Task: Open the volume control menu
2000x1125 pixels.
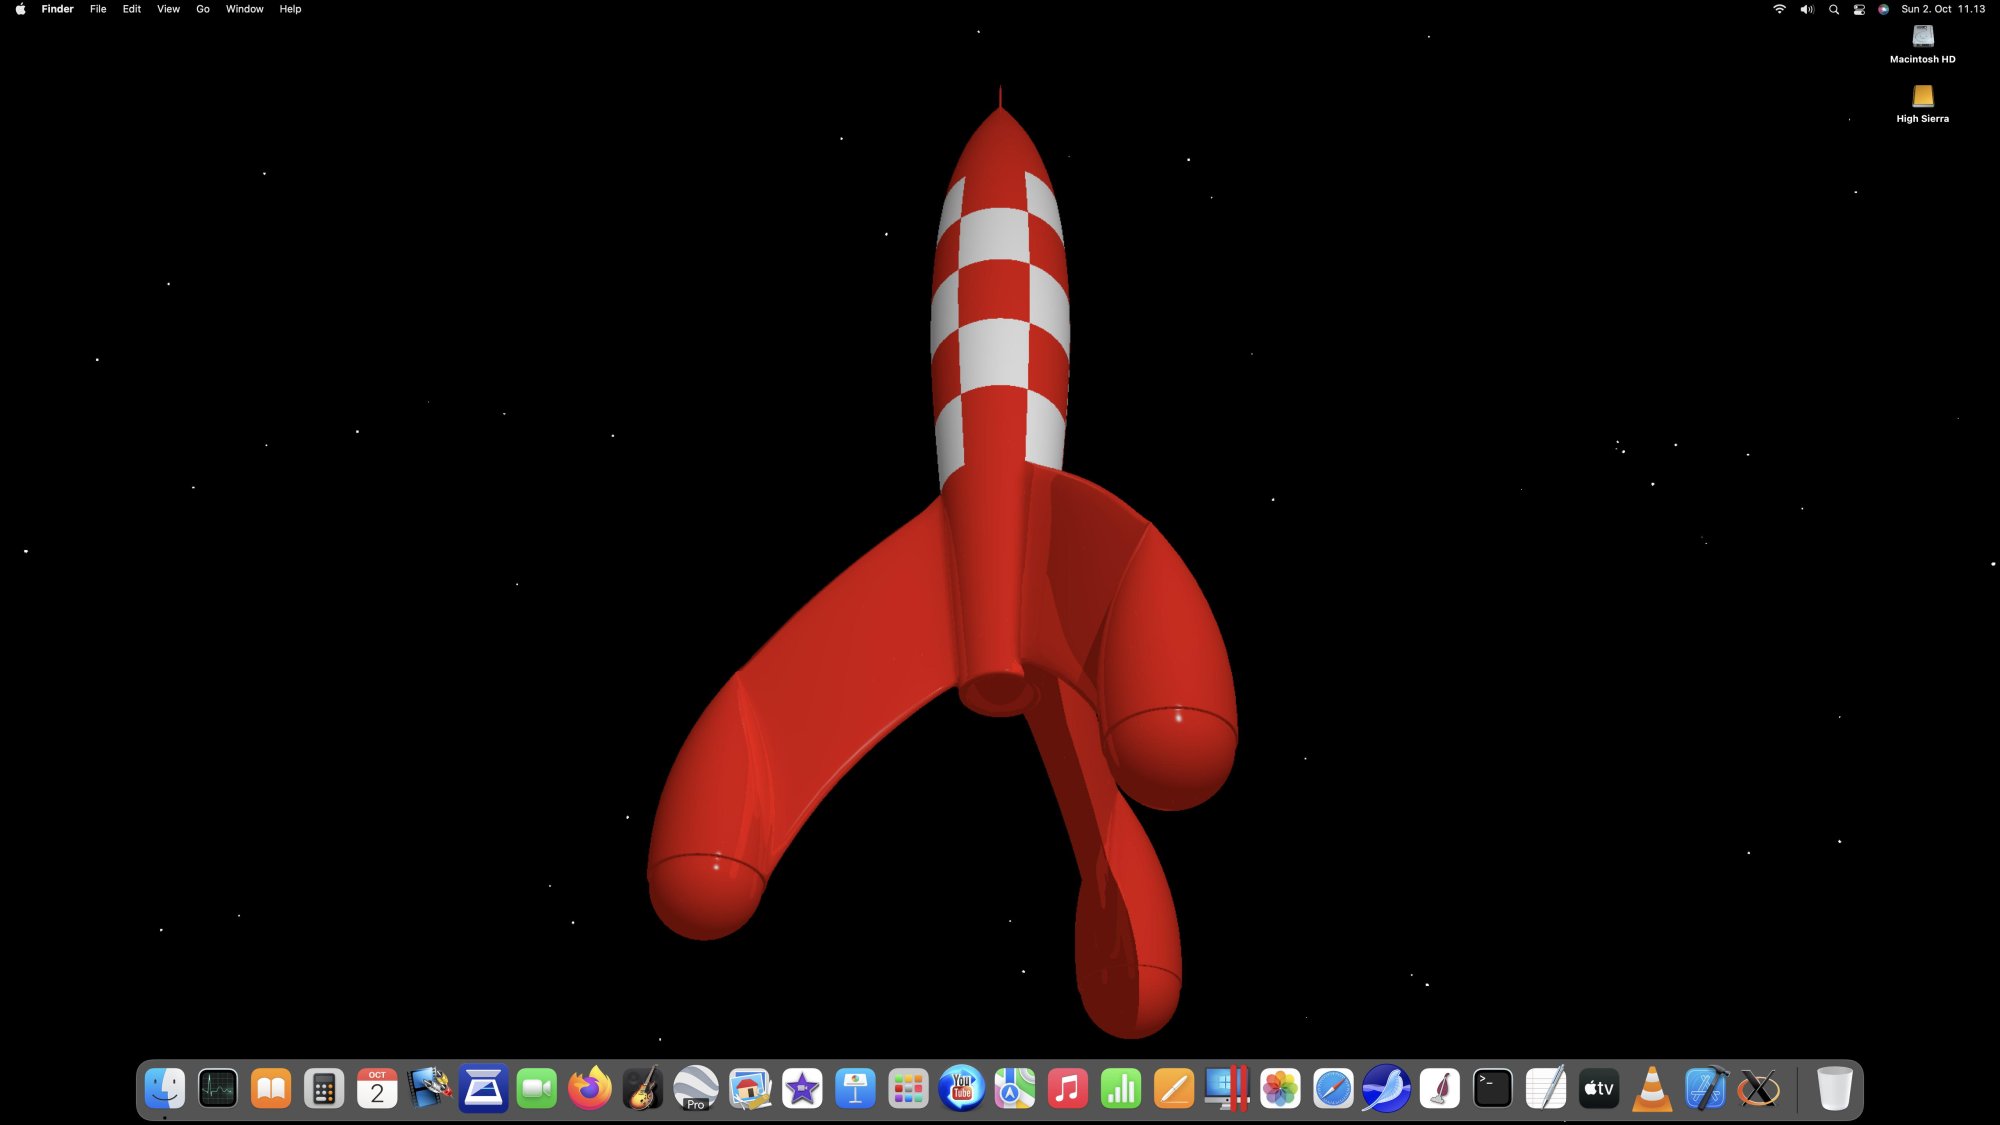Action: point(1806,9)
